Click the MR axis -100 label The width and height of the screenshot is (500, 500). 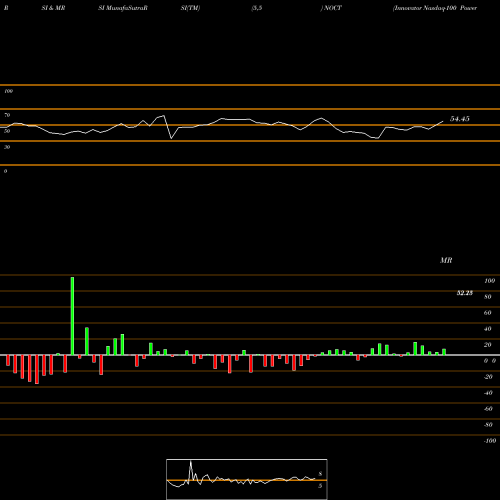tap(490, 441)
